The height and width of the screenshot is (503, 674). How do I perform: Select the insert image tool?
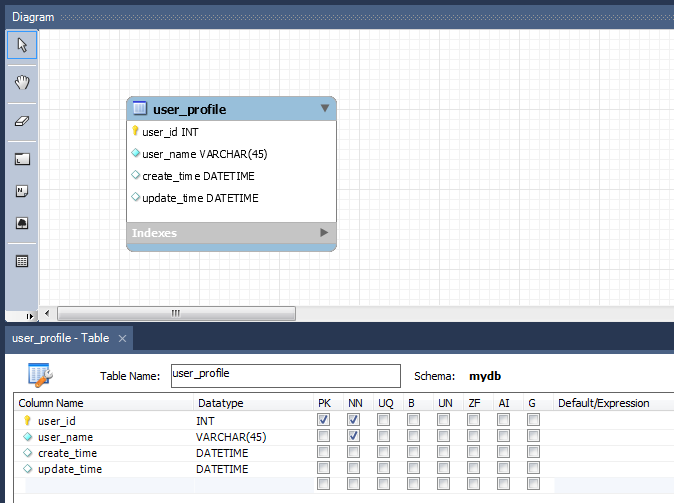[22, 222]
